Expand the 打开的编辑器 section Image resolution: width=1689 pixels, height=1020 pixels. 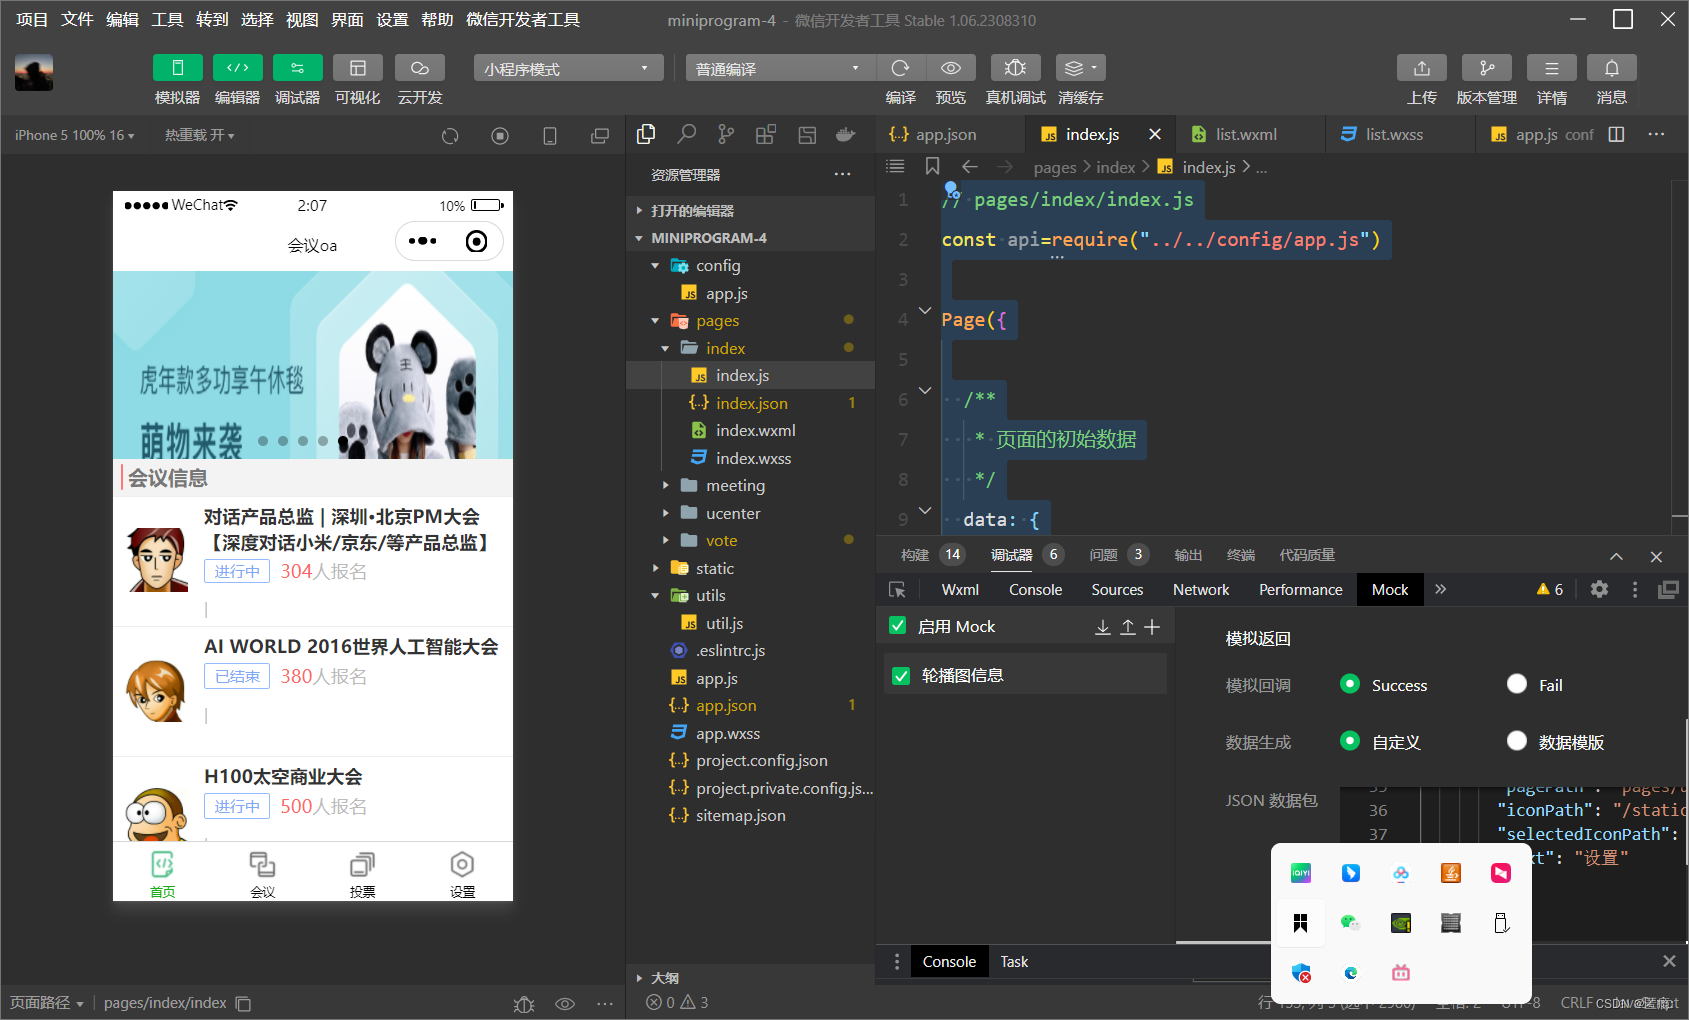tap(750, 211)
